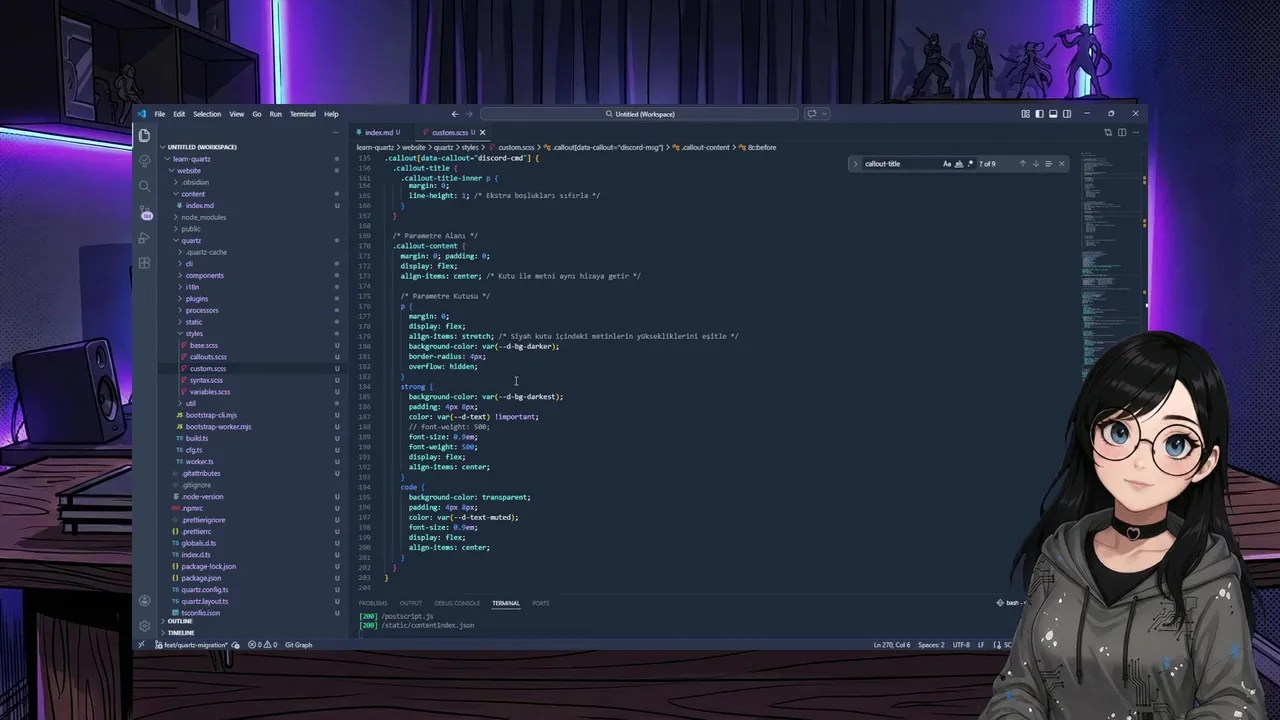Expand the node_modules folder
The height and width of the screenshot is (720, 1280).
[203, 217]
